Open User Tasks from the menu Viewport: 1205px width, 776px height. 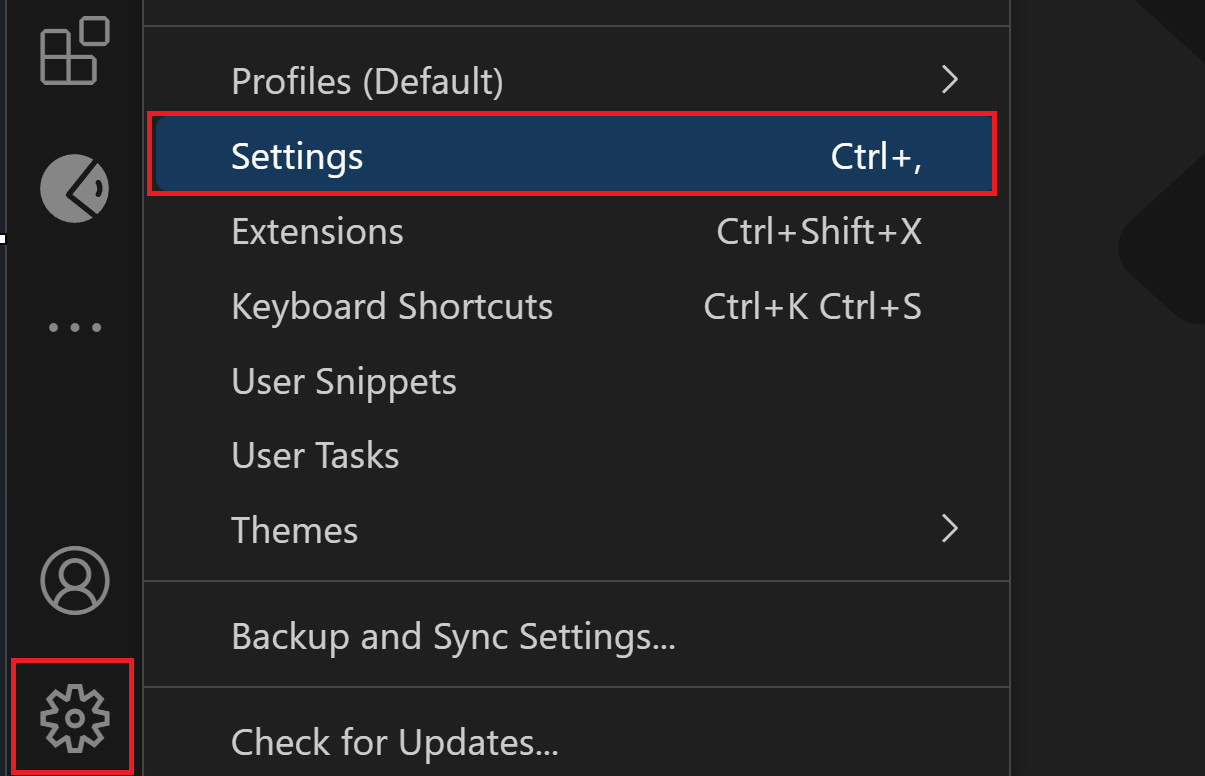315,456
